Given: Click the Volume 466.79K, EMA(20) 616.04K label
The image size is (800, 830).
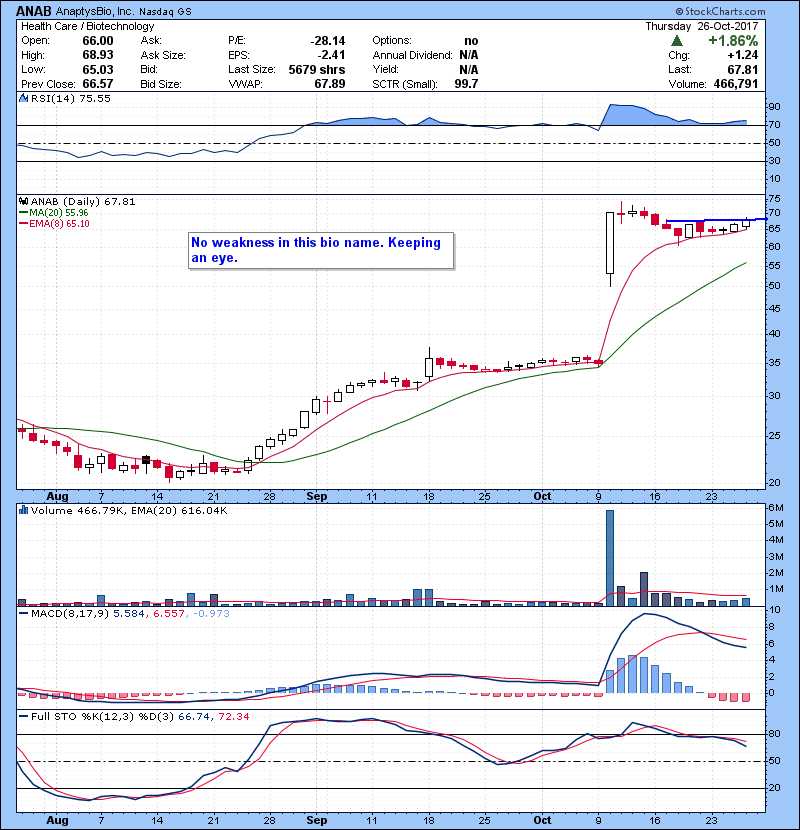Looking at the screenshot, I should 129,510.
